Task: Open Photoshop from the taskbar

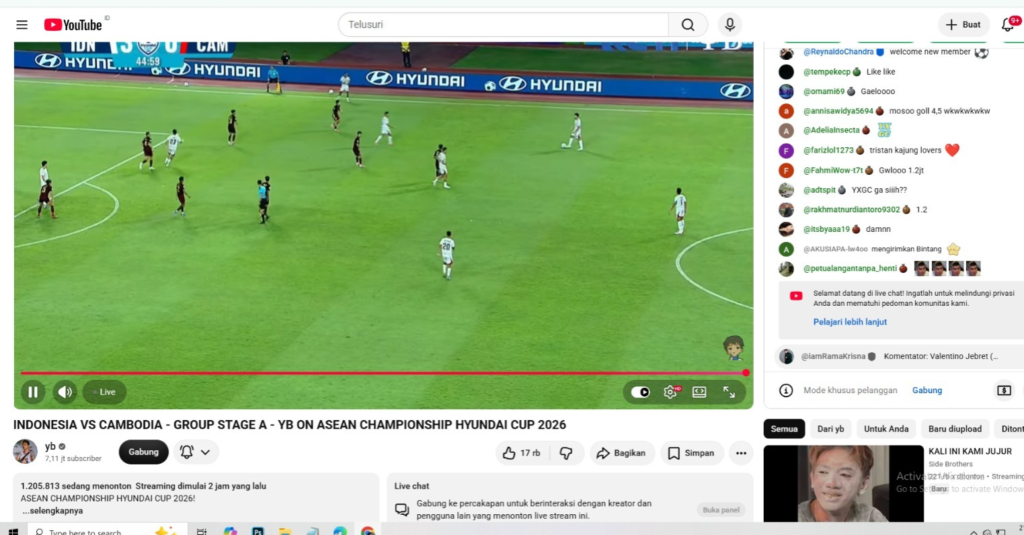Action: click(x=258, y=531)
